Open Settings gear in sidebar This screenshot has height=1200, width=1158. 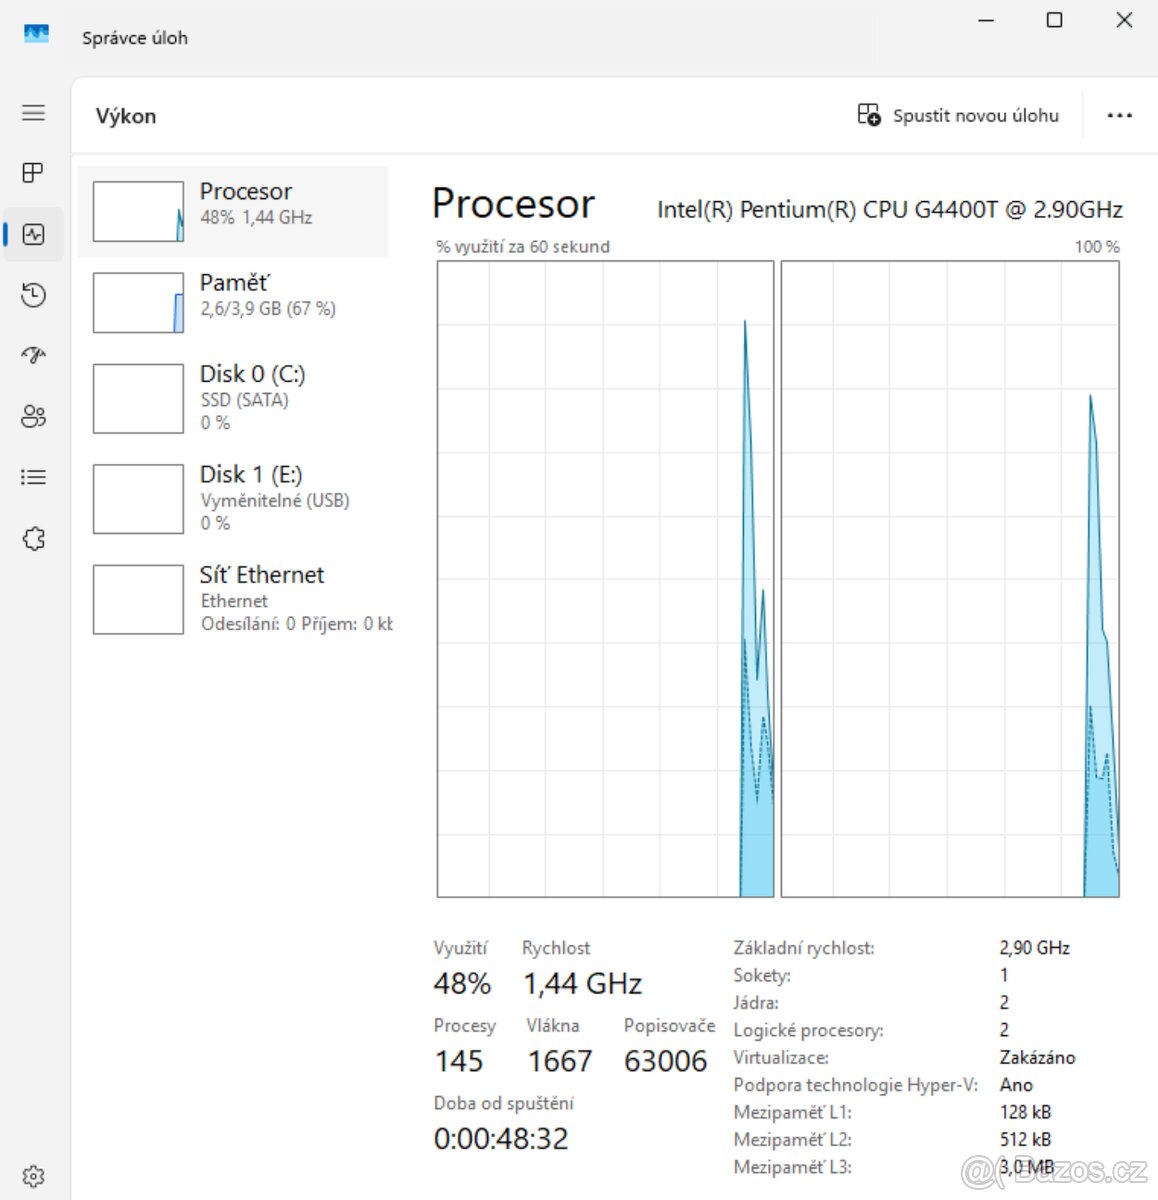34,1175
